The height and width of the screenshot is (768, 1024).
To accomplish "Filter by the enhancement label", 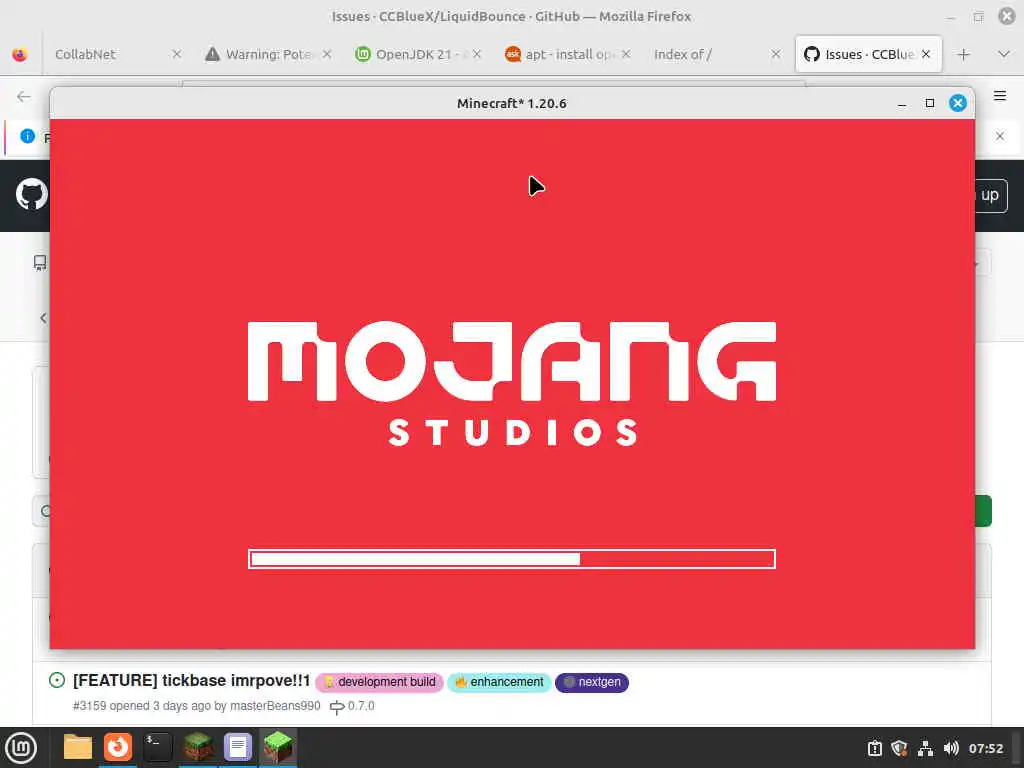I will (x=500, y=682).
